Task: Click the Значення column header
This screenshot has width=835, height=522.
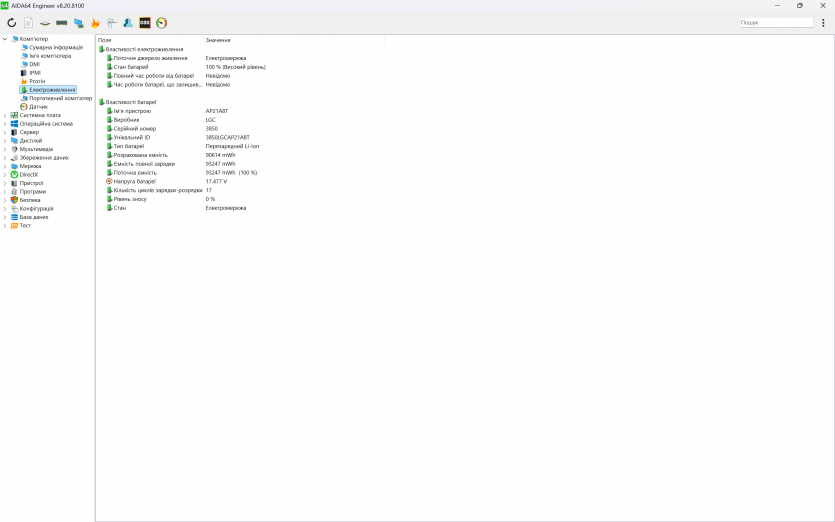Action: [218, 40]
